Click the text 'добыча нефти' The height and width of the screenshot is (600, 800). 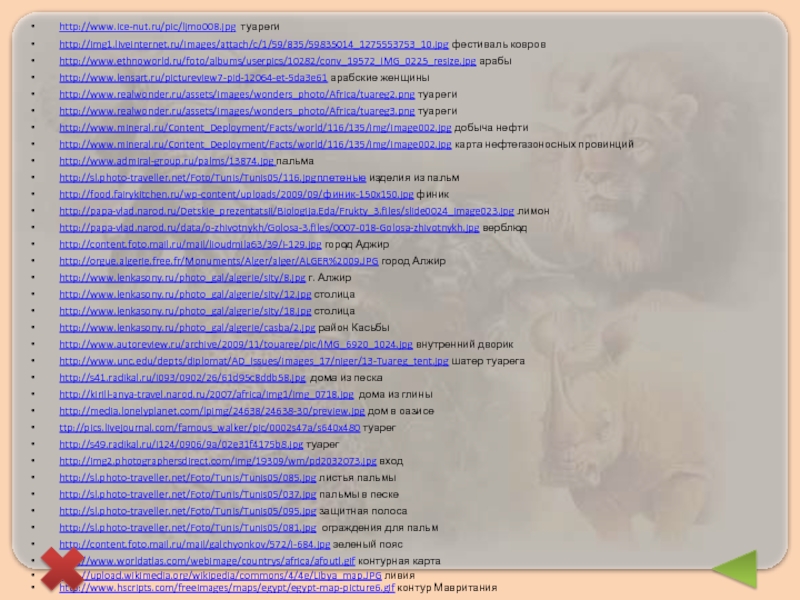point(491,128)
